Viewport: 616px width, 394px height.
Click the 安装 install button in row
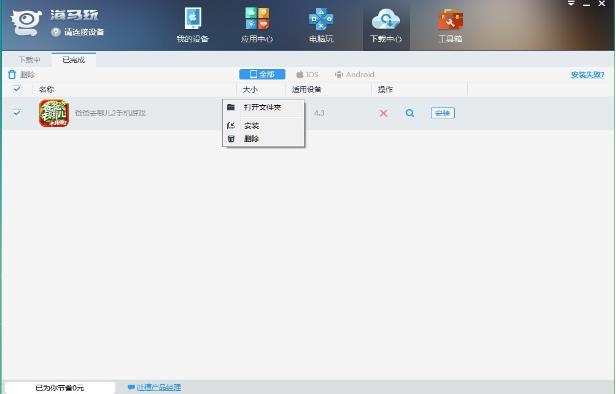tap(443, 113)
